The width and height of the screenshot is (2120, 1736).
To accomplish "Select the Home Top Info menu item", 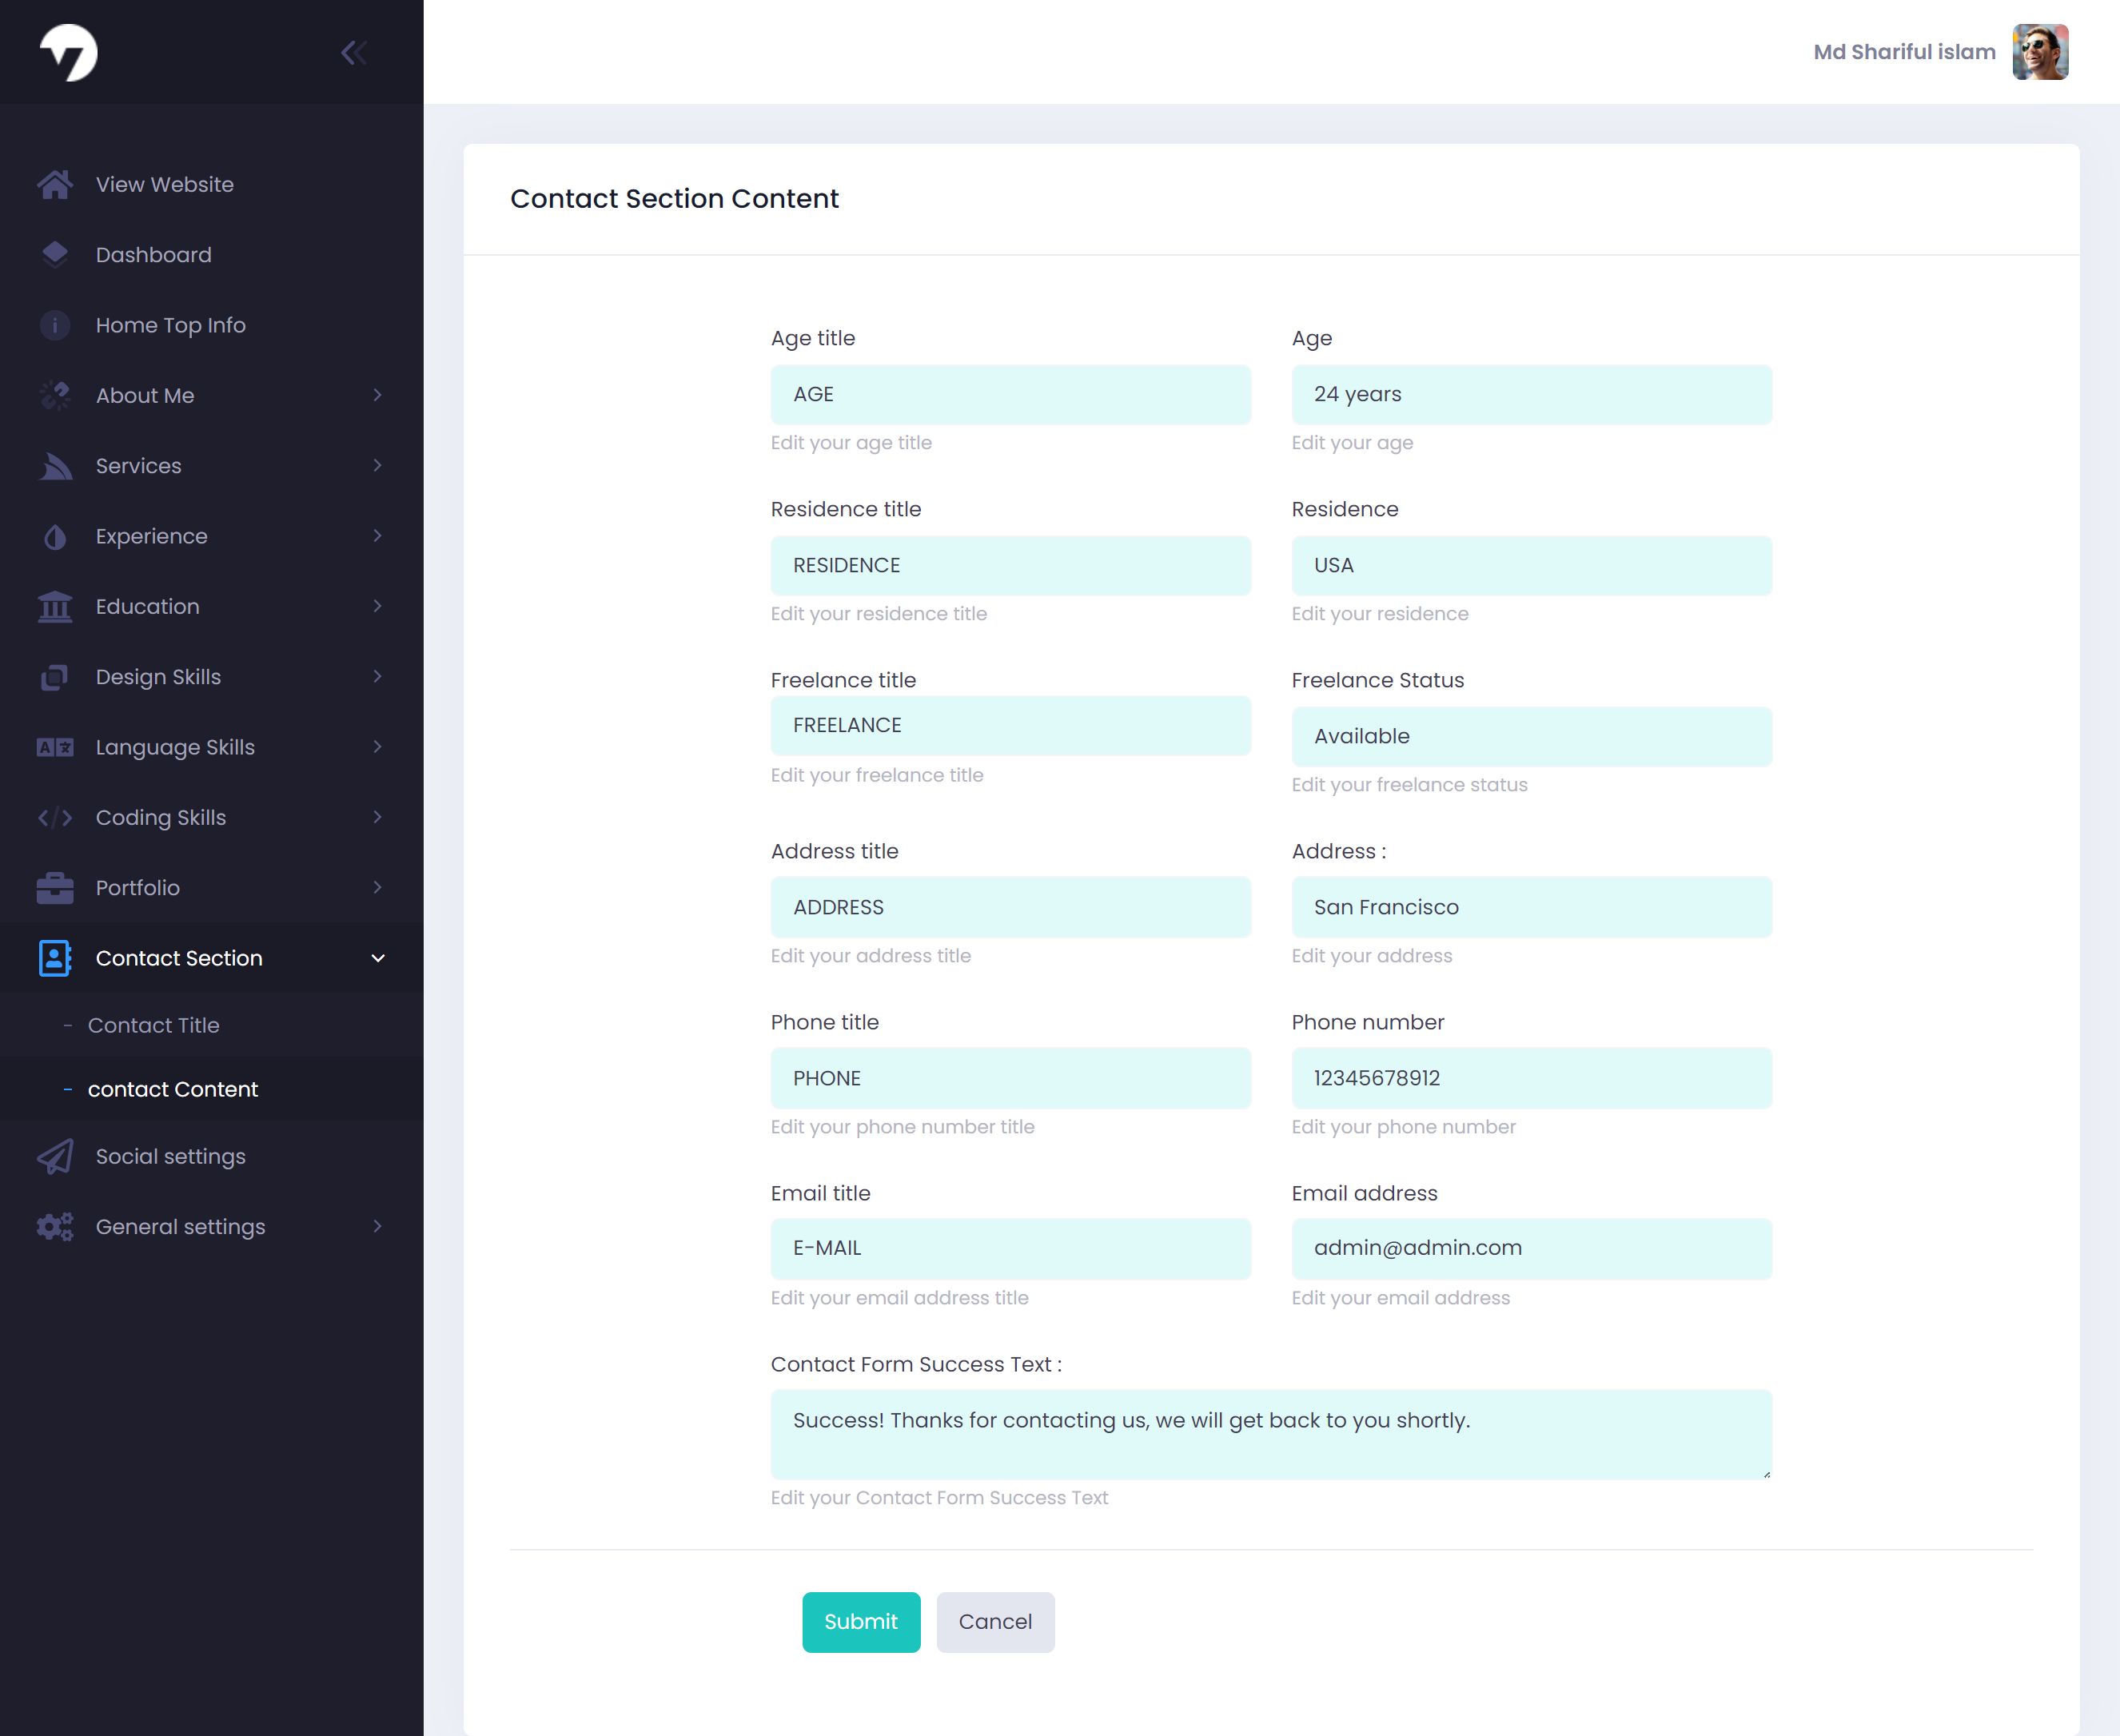I will coord(170,326).
